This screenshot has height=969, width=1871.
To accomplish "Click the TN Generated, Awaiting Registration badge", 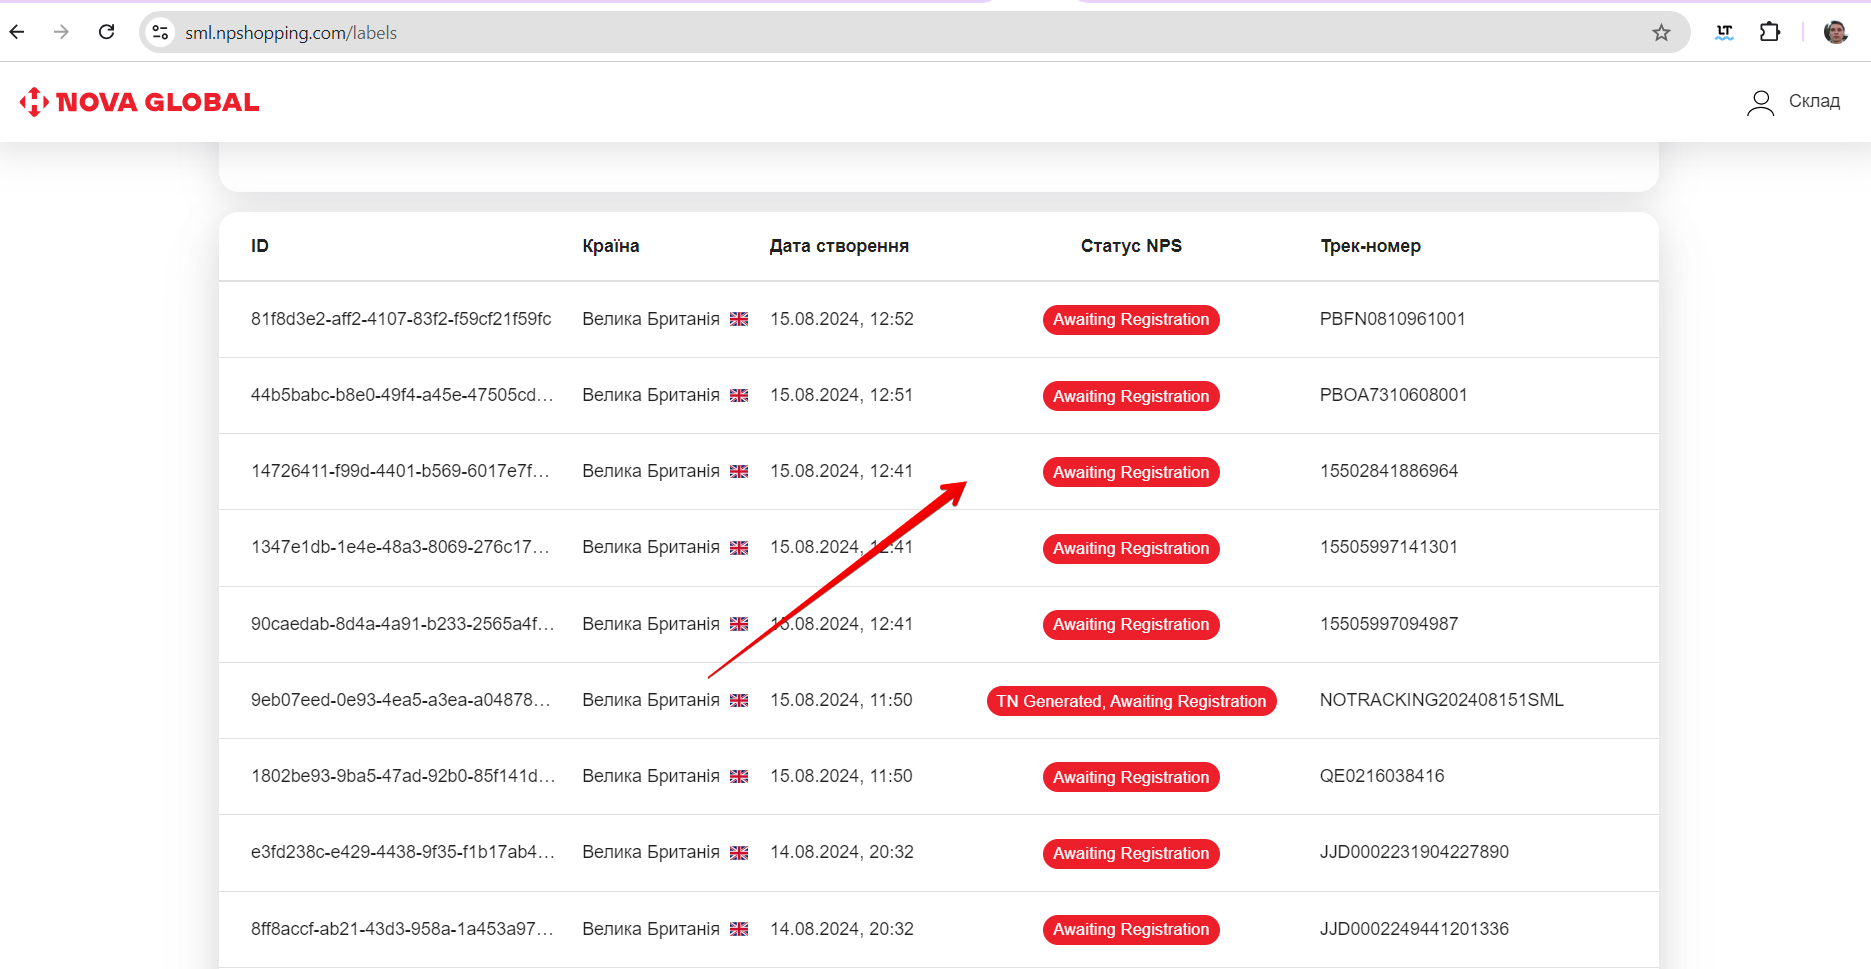I will coord(1131,701).
